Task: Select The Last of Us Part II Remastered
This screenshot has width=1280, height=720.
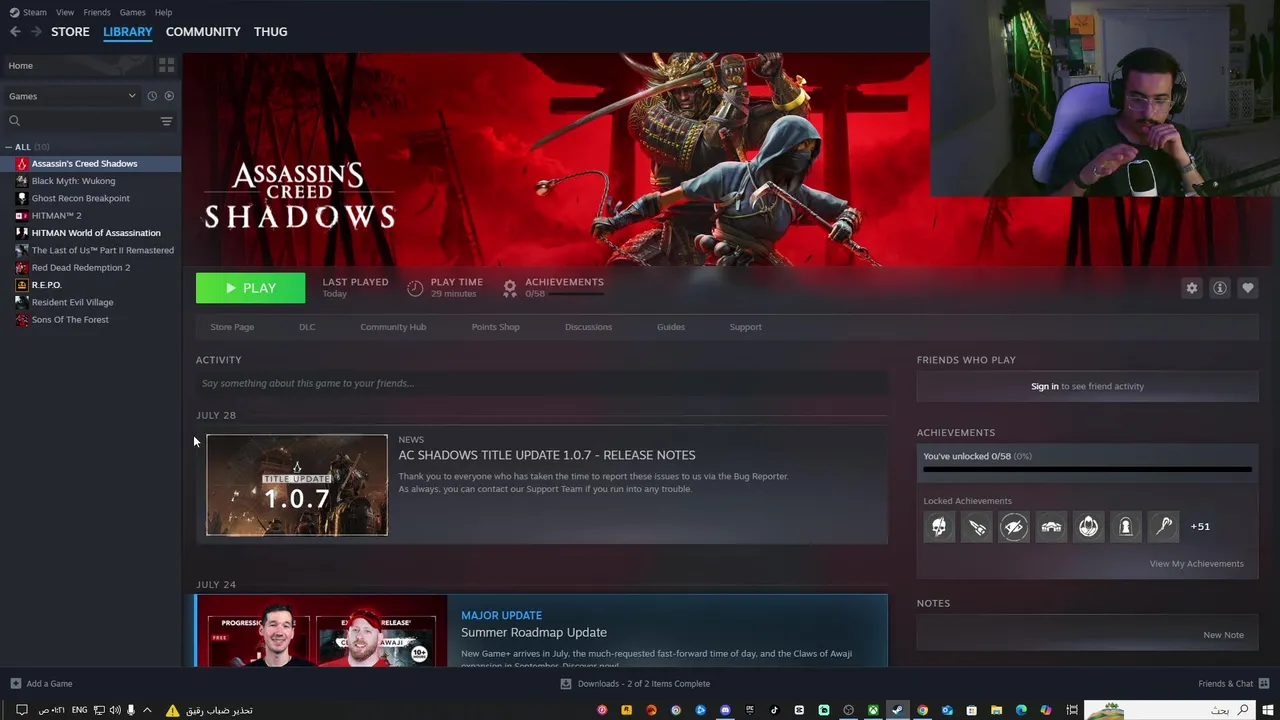Action: (x=102, y=250)
